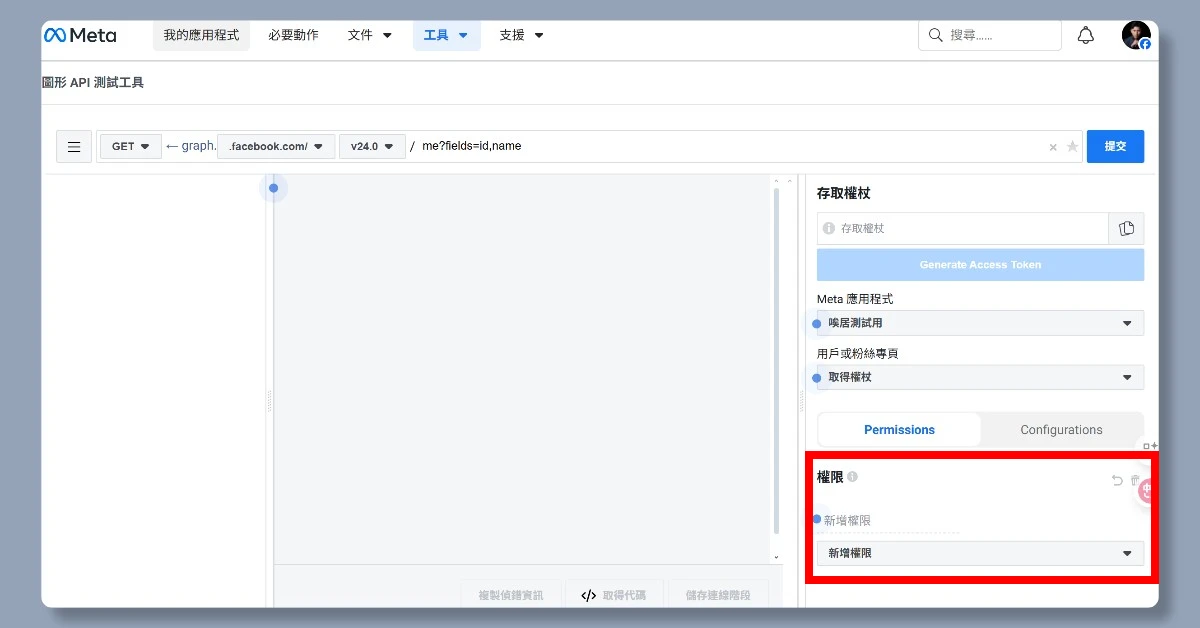Open the 新增權限 dropdown
This screenshot has height=628, width=1200.
tap(980, 553)
